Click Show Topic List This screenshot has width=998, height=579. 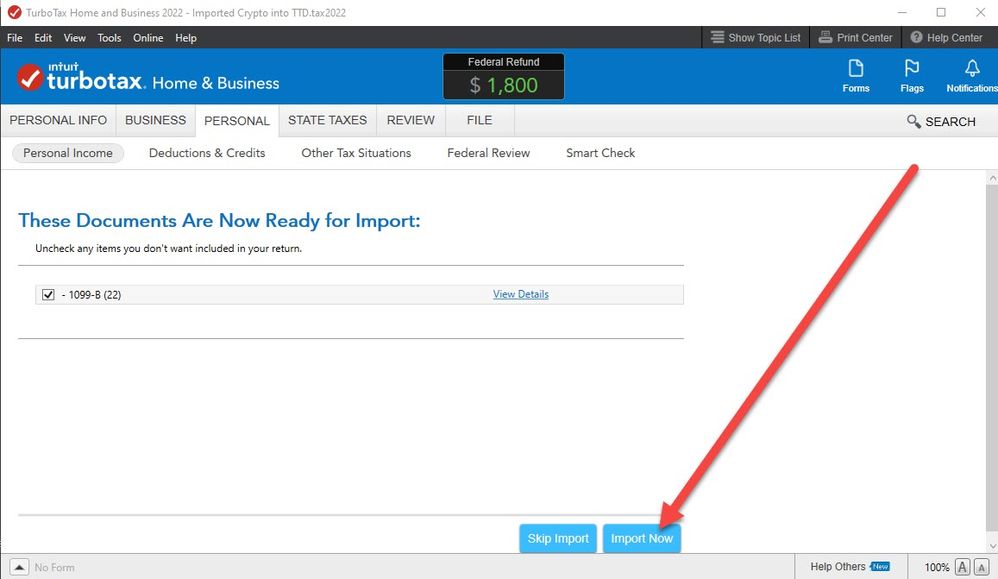(x=755, y=38)
